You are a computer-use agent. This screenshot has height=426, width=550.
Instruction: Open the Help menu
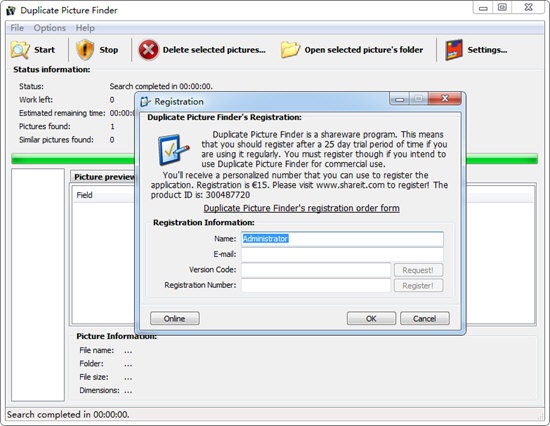tap(85, 28)
